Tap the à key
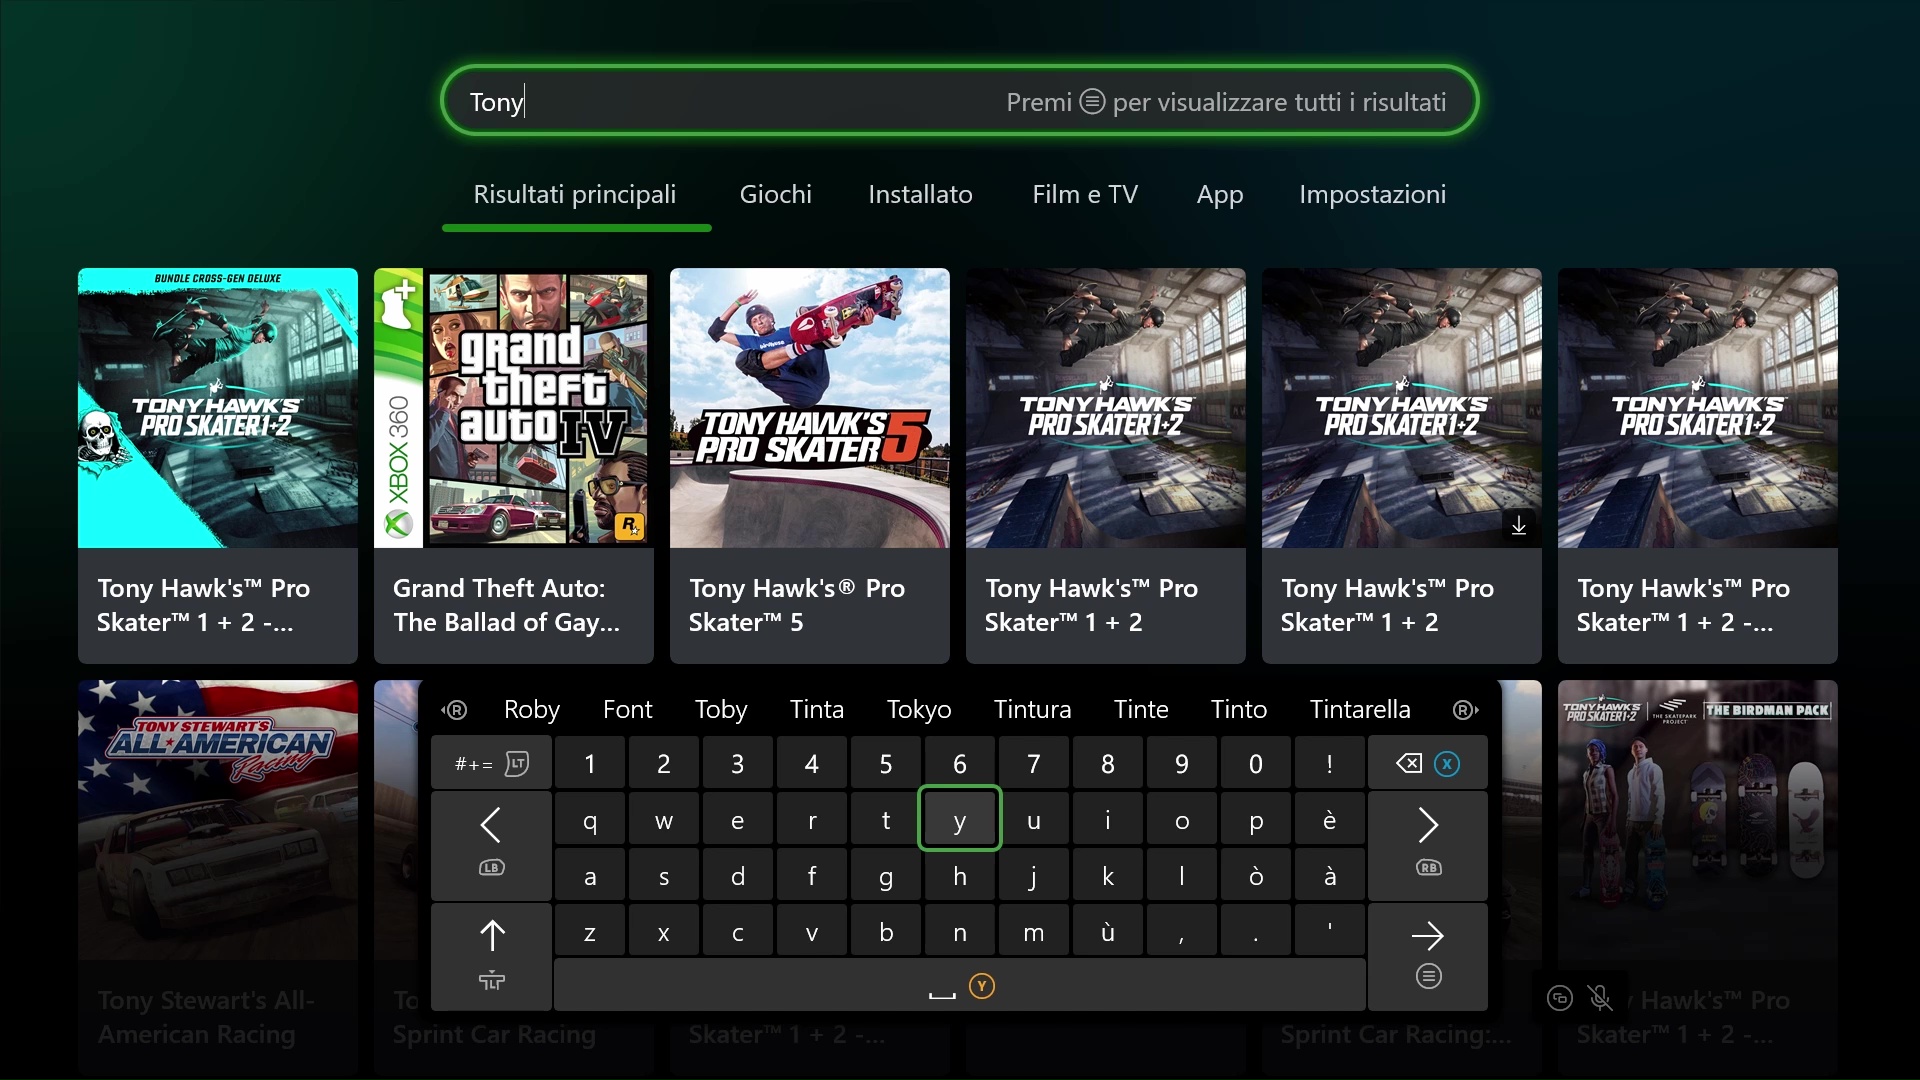The height and width of the screenshot is (1080, 1920). (1330, 876)
